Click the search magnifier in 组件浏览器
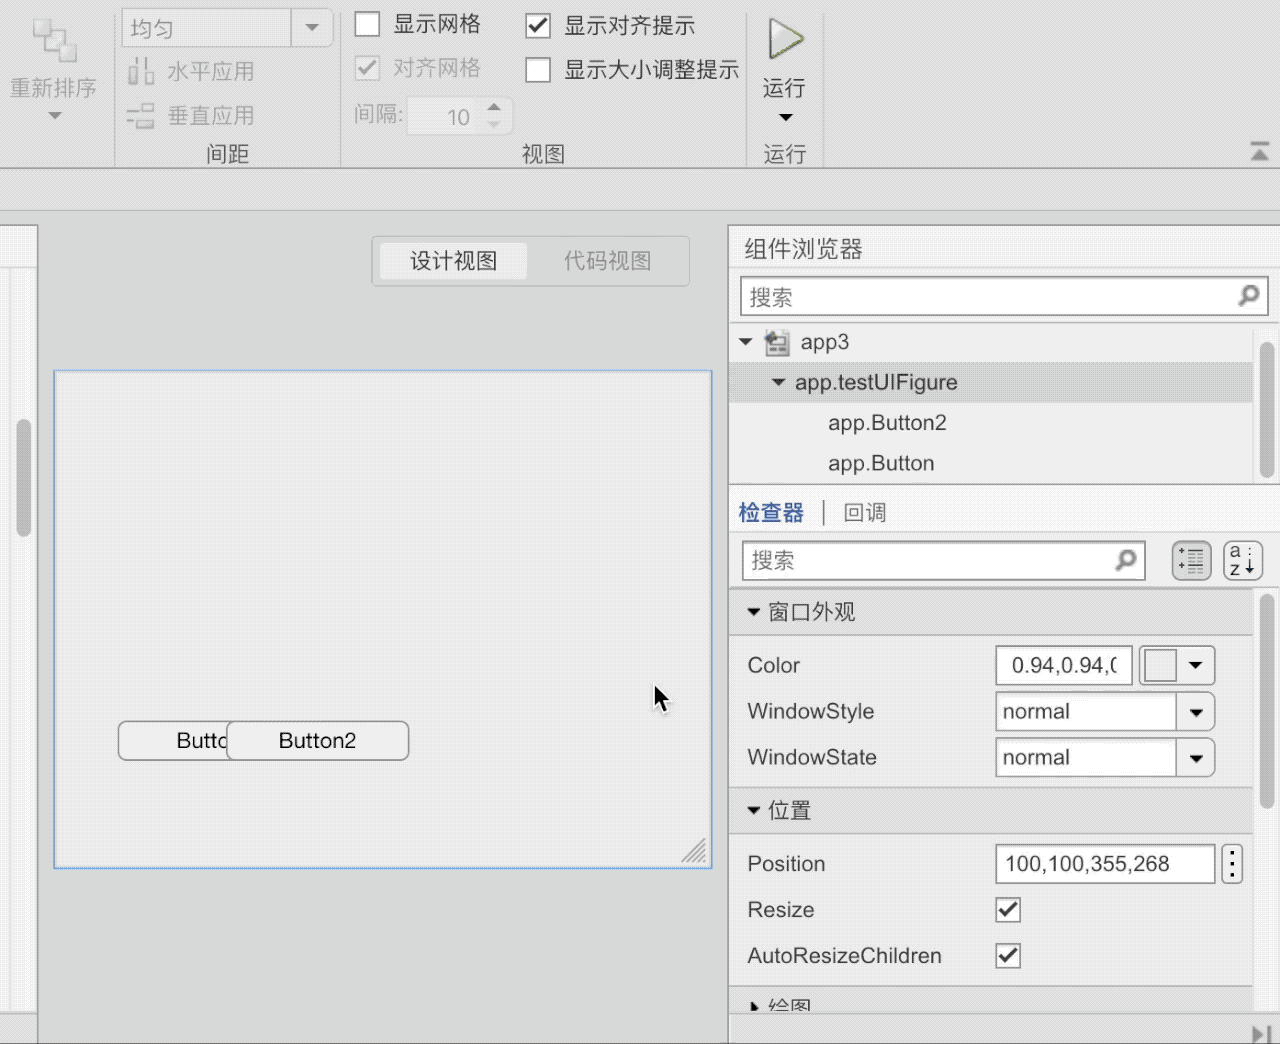1280x1044 pixels. pos(1248,296)
